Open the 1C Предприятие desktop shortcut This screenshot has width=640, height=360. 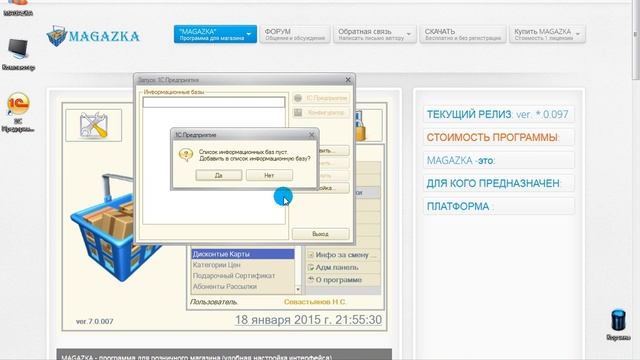(18, 112)
